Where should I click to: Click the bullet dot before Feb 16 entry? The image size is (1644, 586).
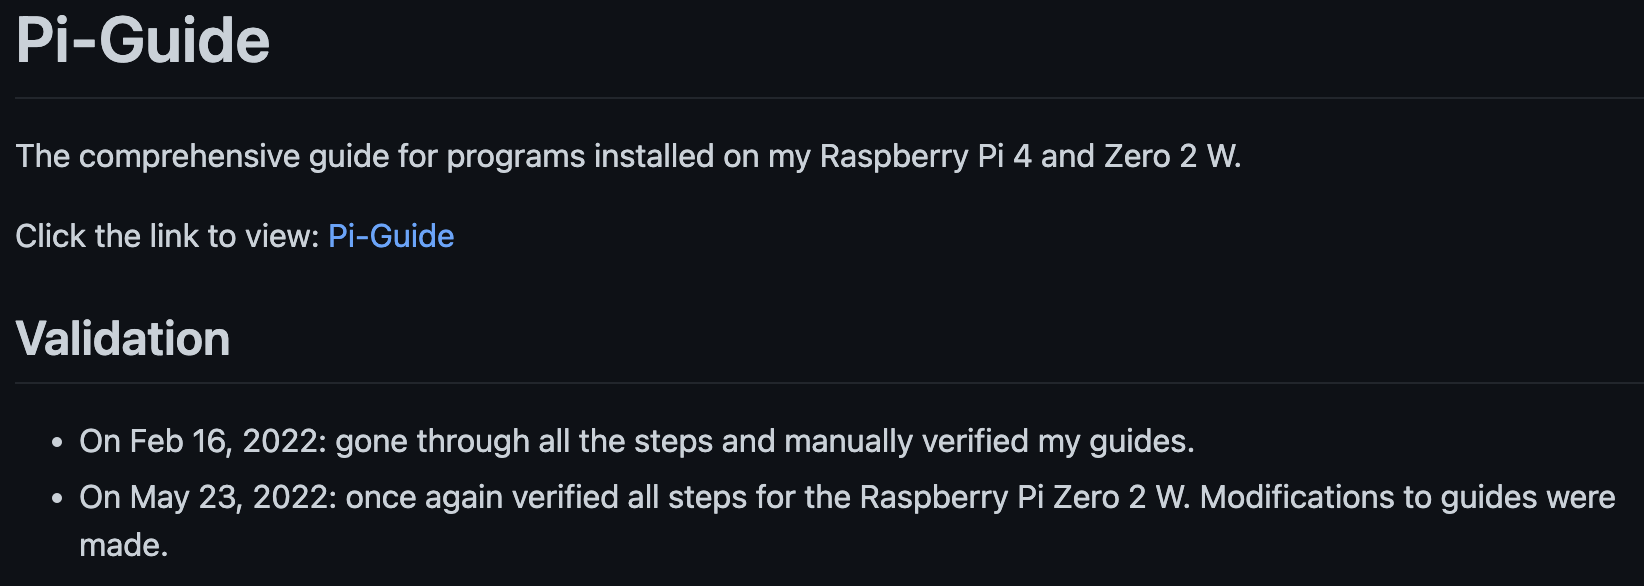pyautogui.click(x=58, y=442)
